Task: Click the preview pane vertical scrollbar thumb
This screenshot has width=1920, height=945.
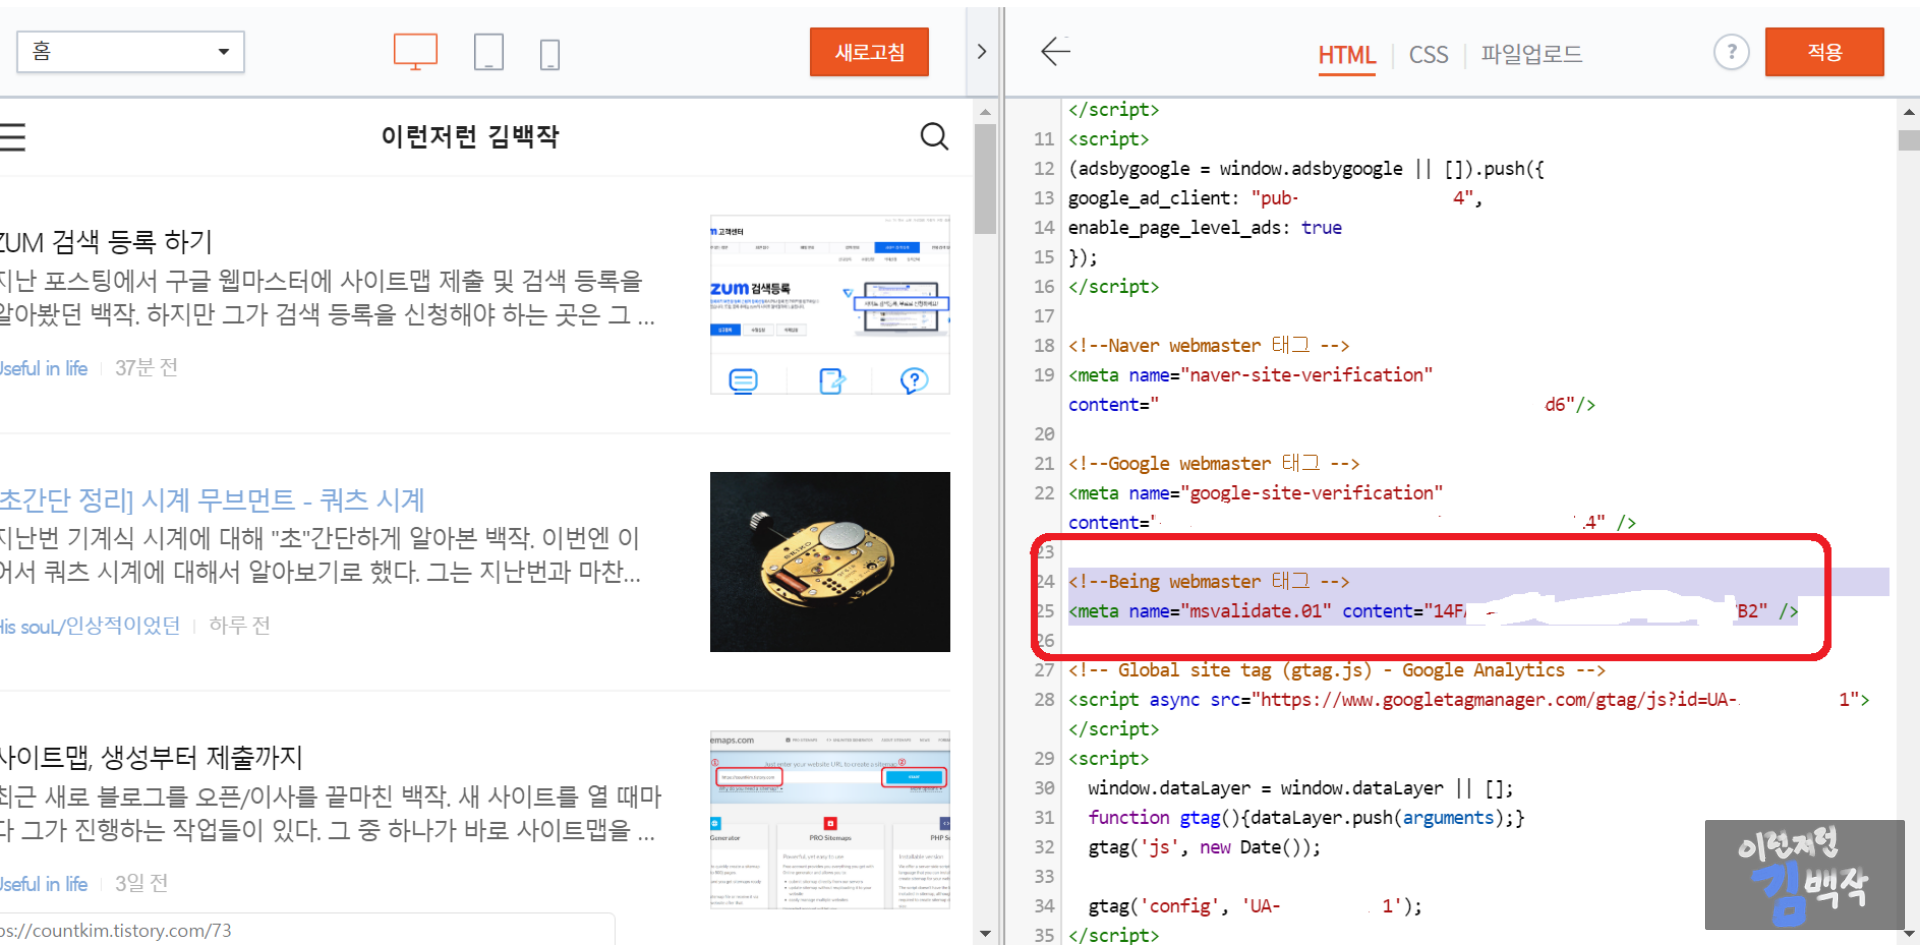Action: (985, 178)
